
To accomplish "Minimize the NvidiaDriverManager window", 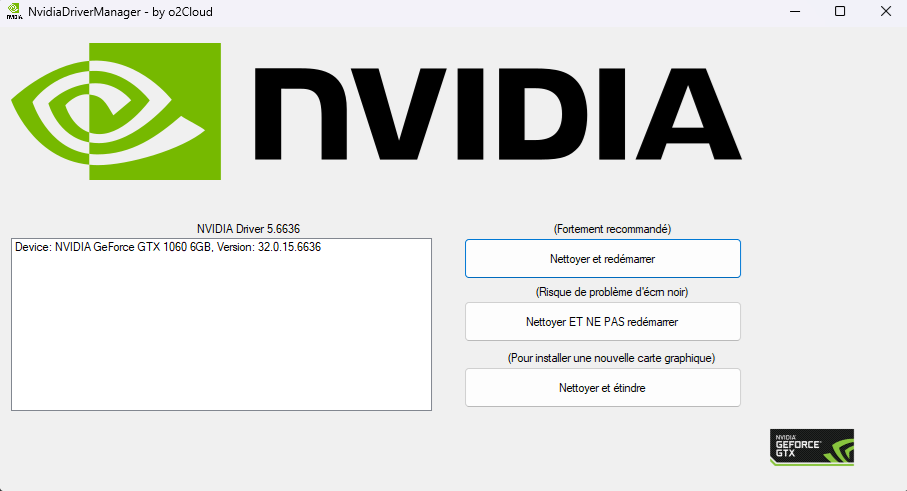I will point(795,12).
